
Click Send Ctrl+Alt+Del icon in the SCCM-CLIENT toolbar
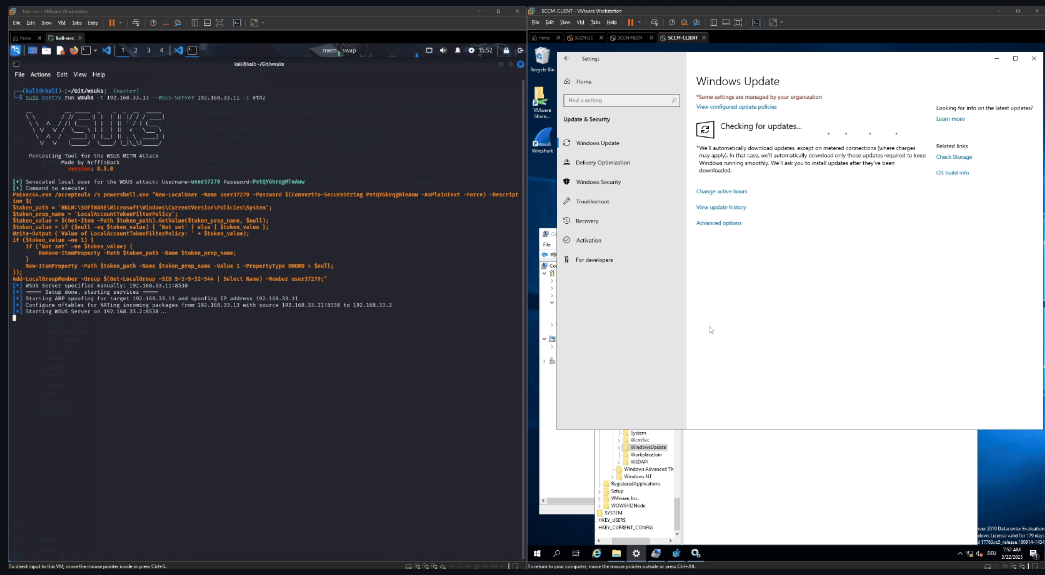click(654, 22)
